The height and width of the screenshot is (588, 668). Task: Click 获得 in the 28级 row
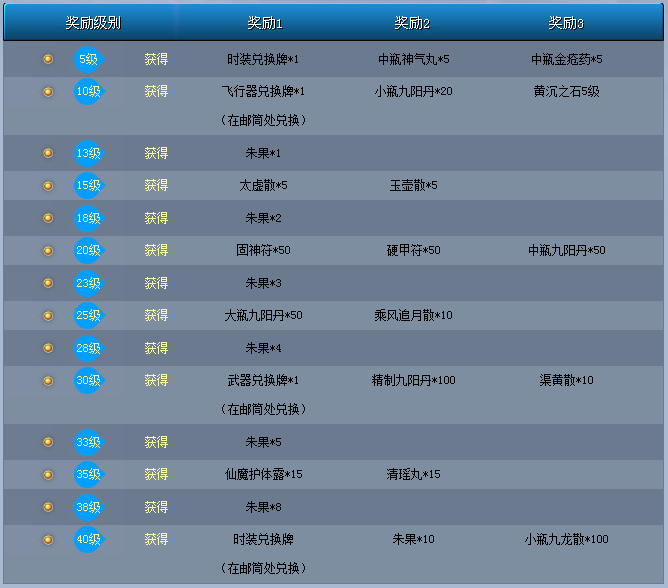pos(156,348)
